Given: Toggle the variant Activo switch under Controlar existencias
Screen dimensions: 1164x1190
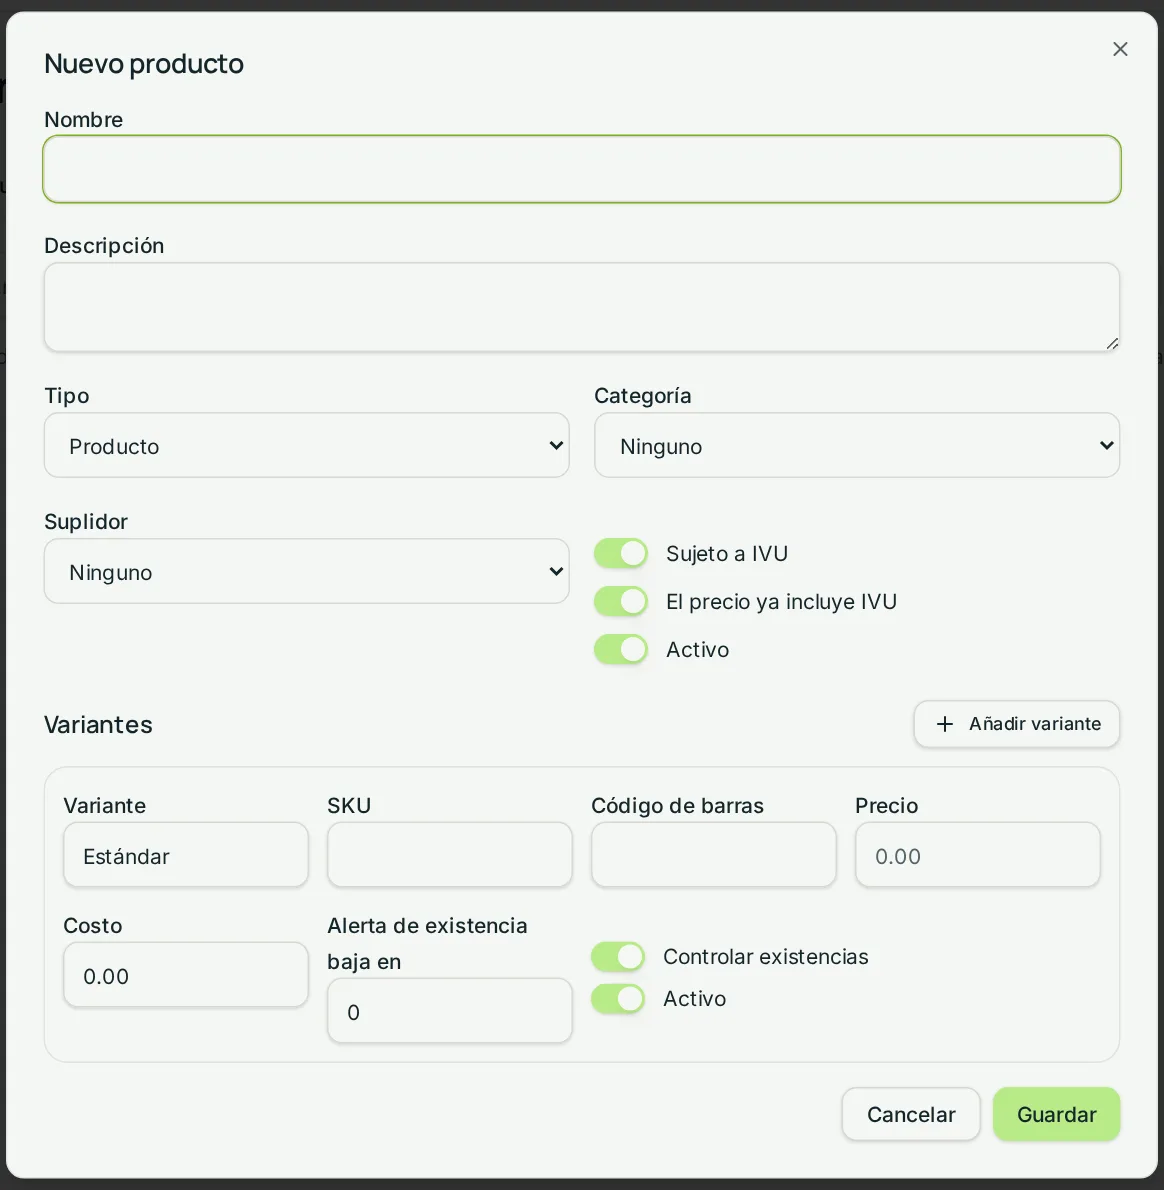Looking at the screenshot, I should 618,998.
